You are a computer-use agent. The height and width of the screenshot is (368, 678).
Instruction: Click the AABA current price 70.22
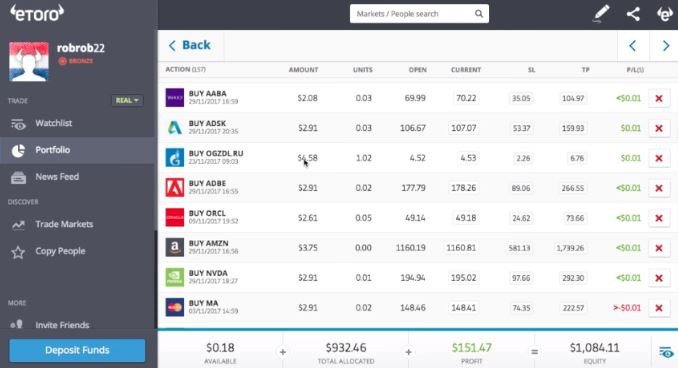click(466, 98)
